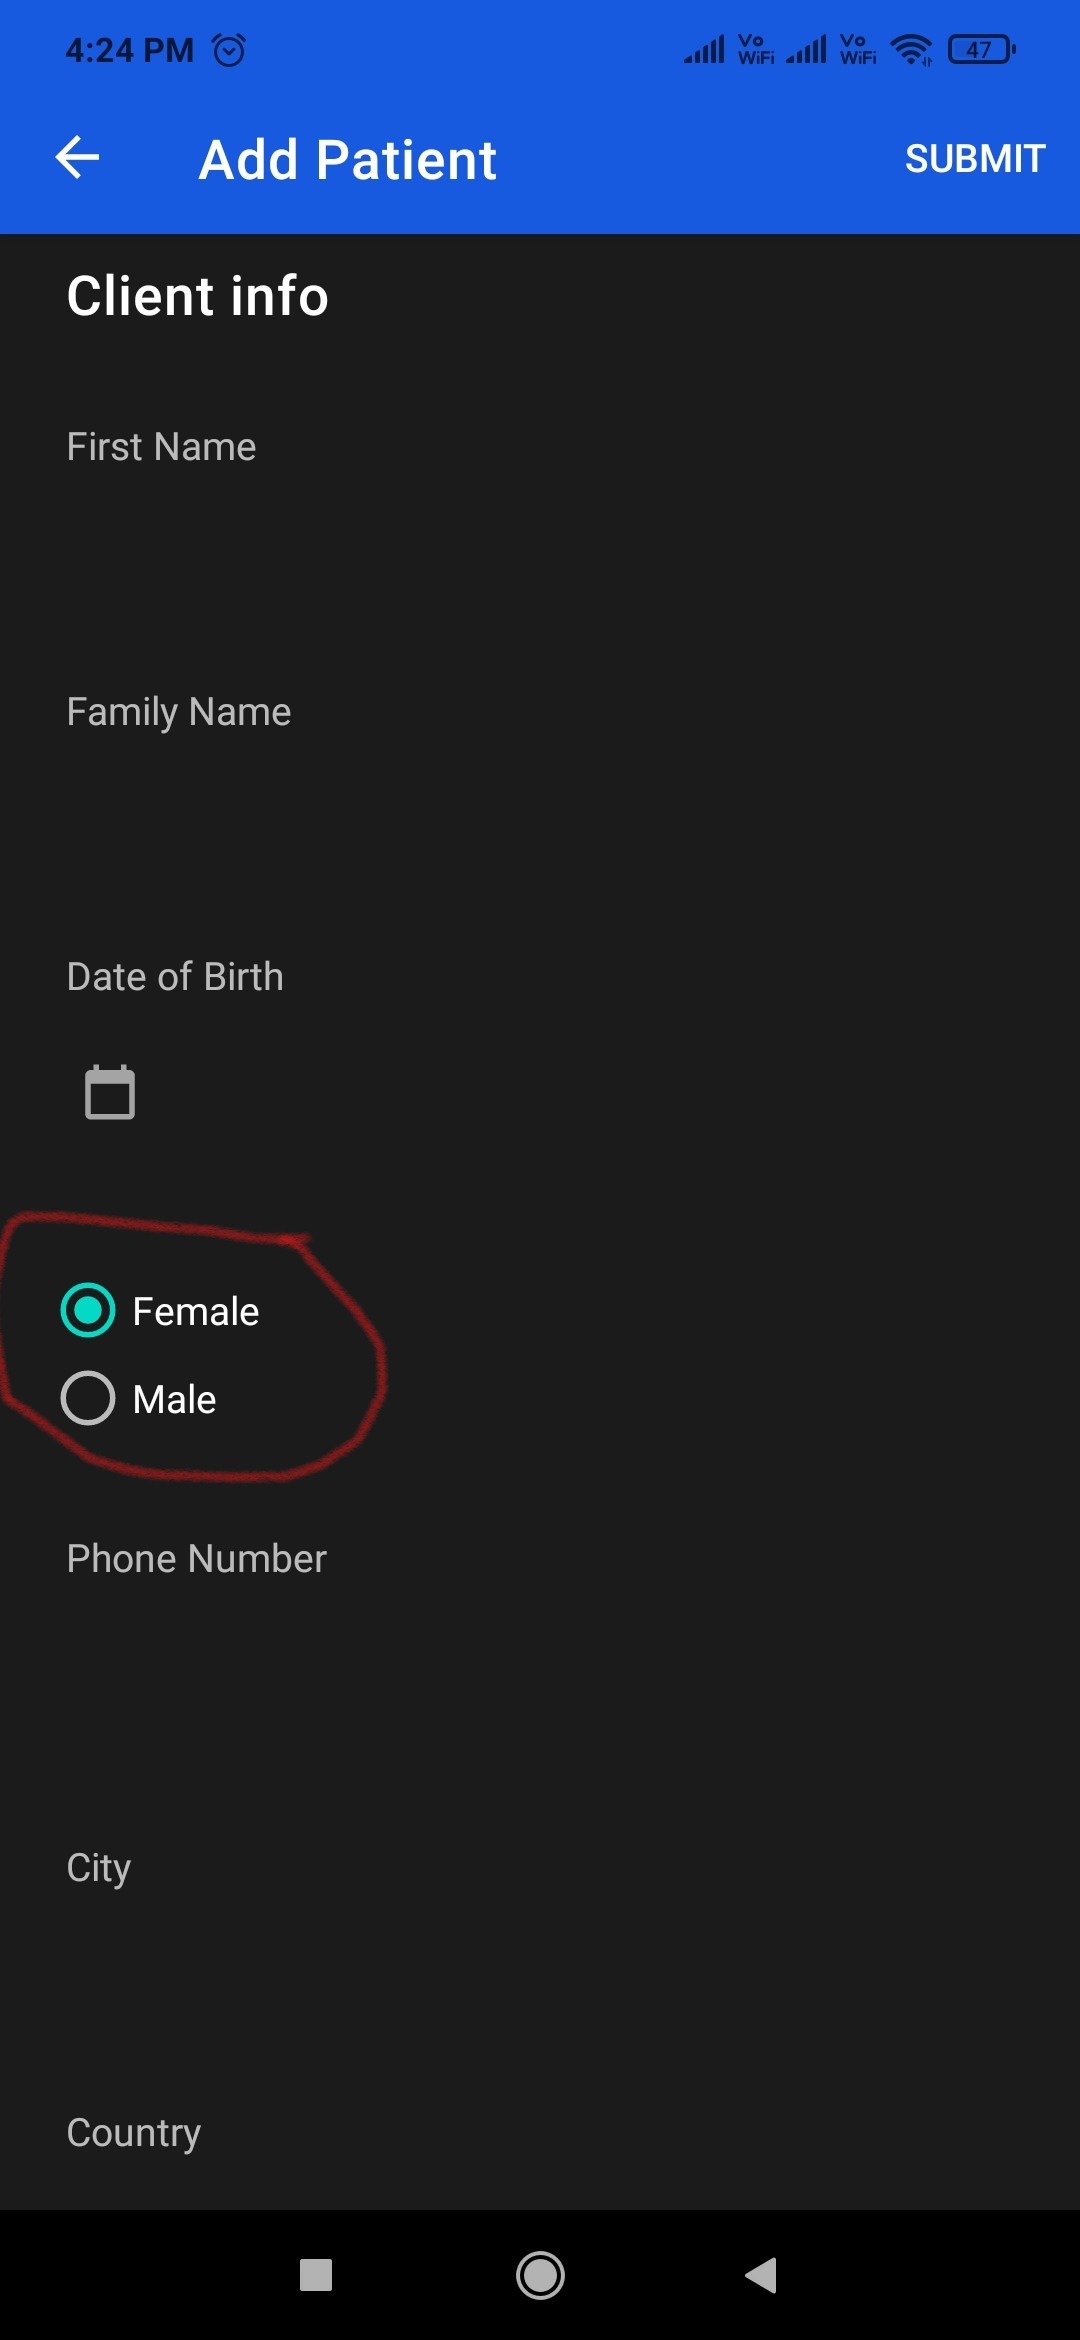Viewport: 1080px width, 2340px height.
Task: Select the Female radio button
Action: (x=88, y=1310)
